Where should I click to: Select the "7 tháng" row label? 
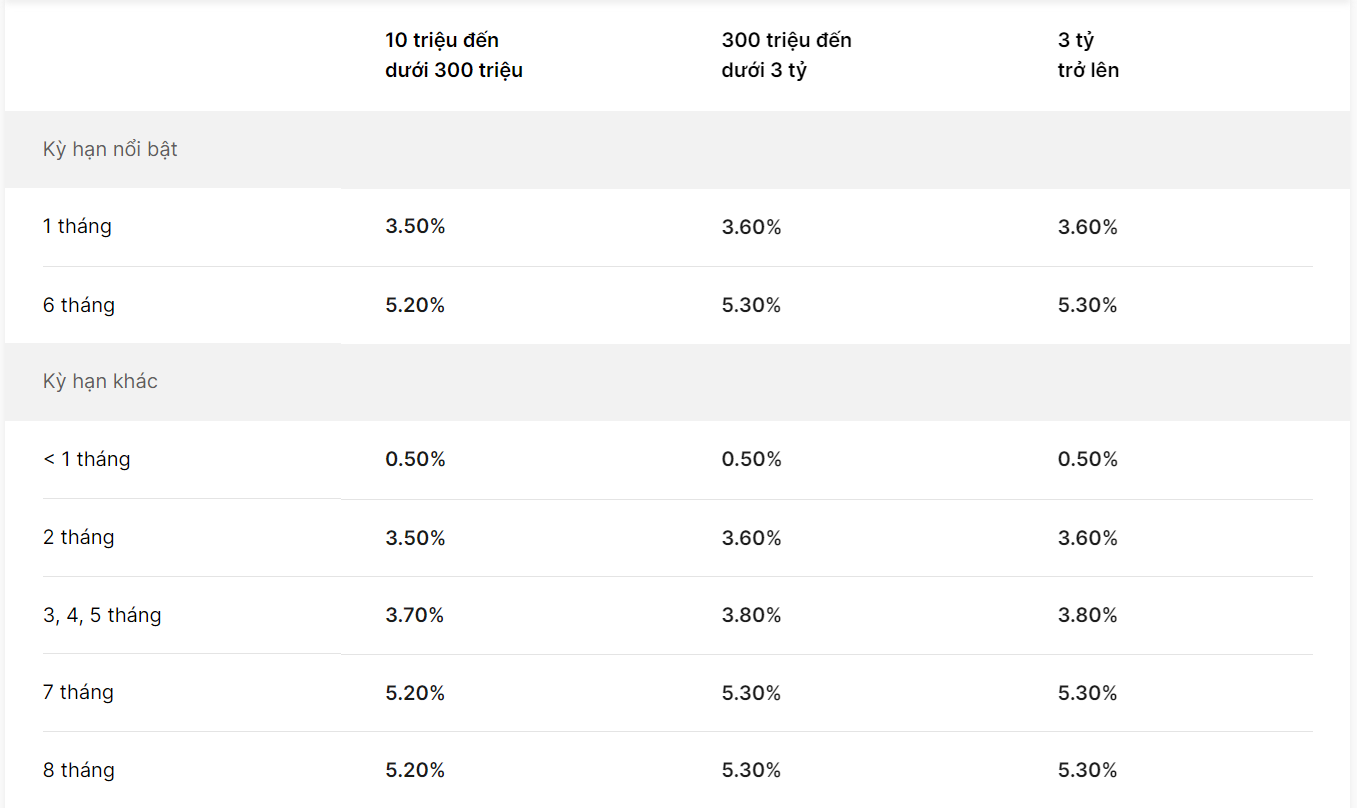(x=78, y=692)
